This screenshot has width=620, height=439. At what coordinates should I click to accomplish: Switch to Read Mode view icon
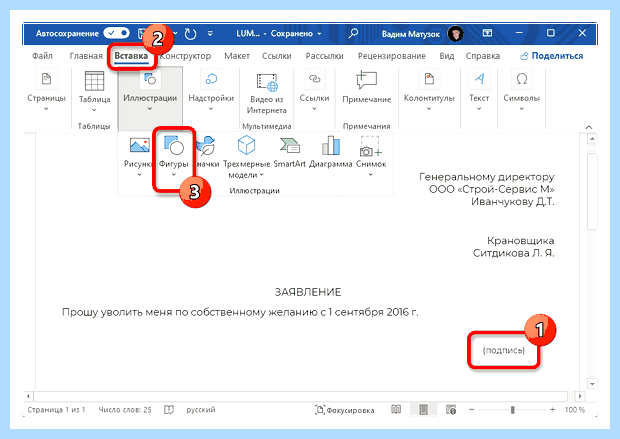[x=396, y=409]
